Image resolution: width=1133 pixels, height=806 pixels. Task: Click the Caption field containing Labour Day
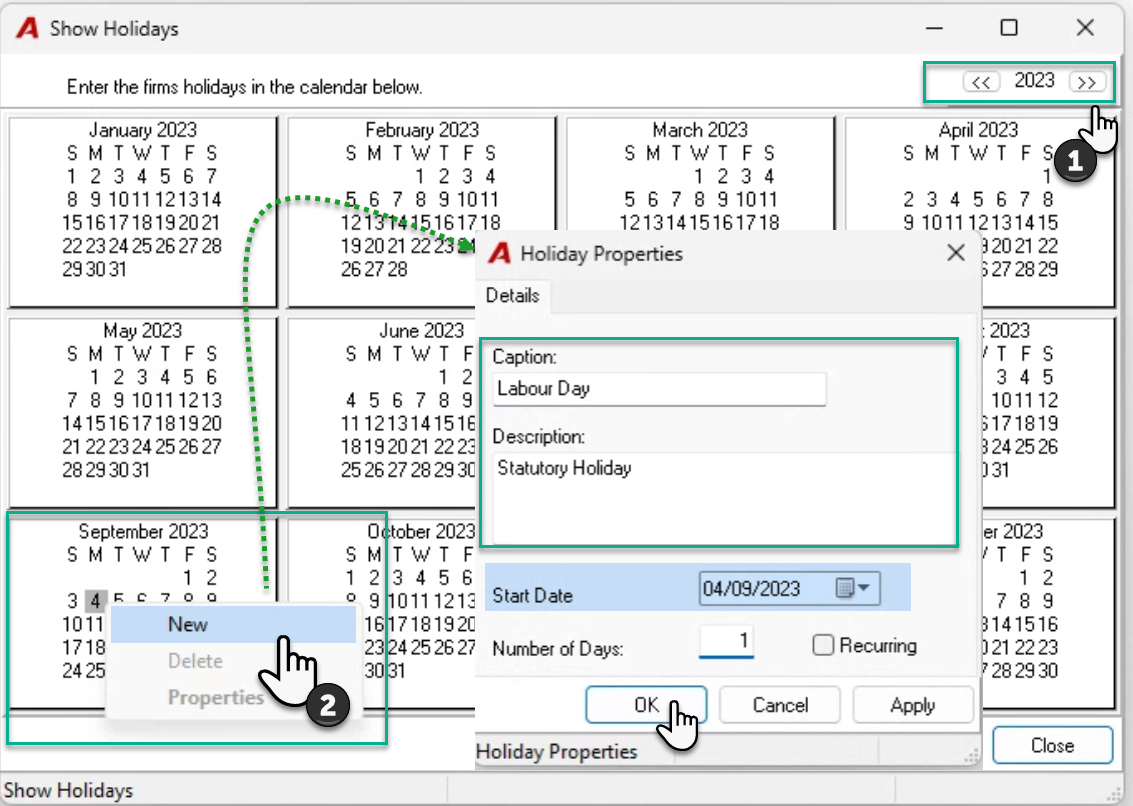pyautogui.click(x=659, y=389)
